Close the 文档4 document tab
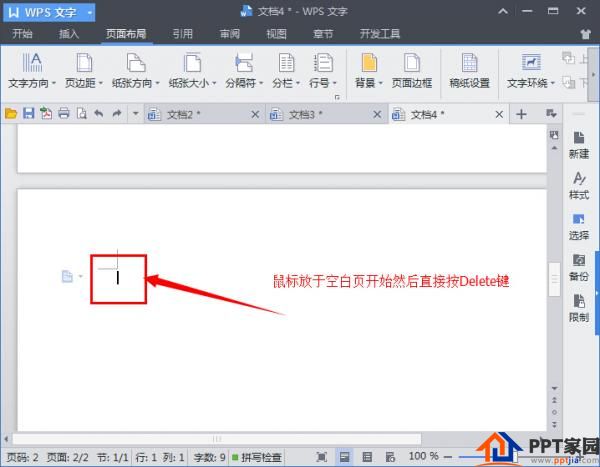Image resolution: width=600 pixels, height=467 pixels. coord(499,114)
